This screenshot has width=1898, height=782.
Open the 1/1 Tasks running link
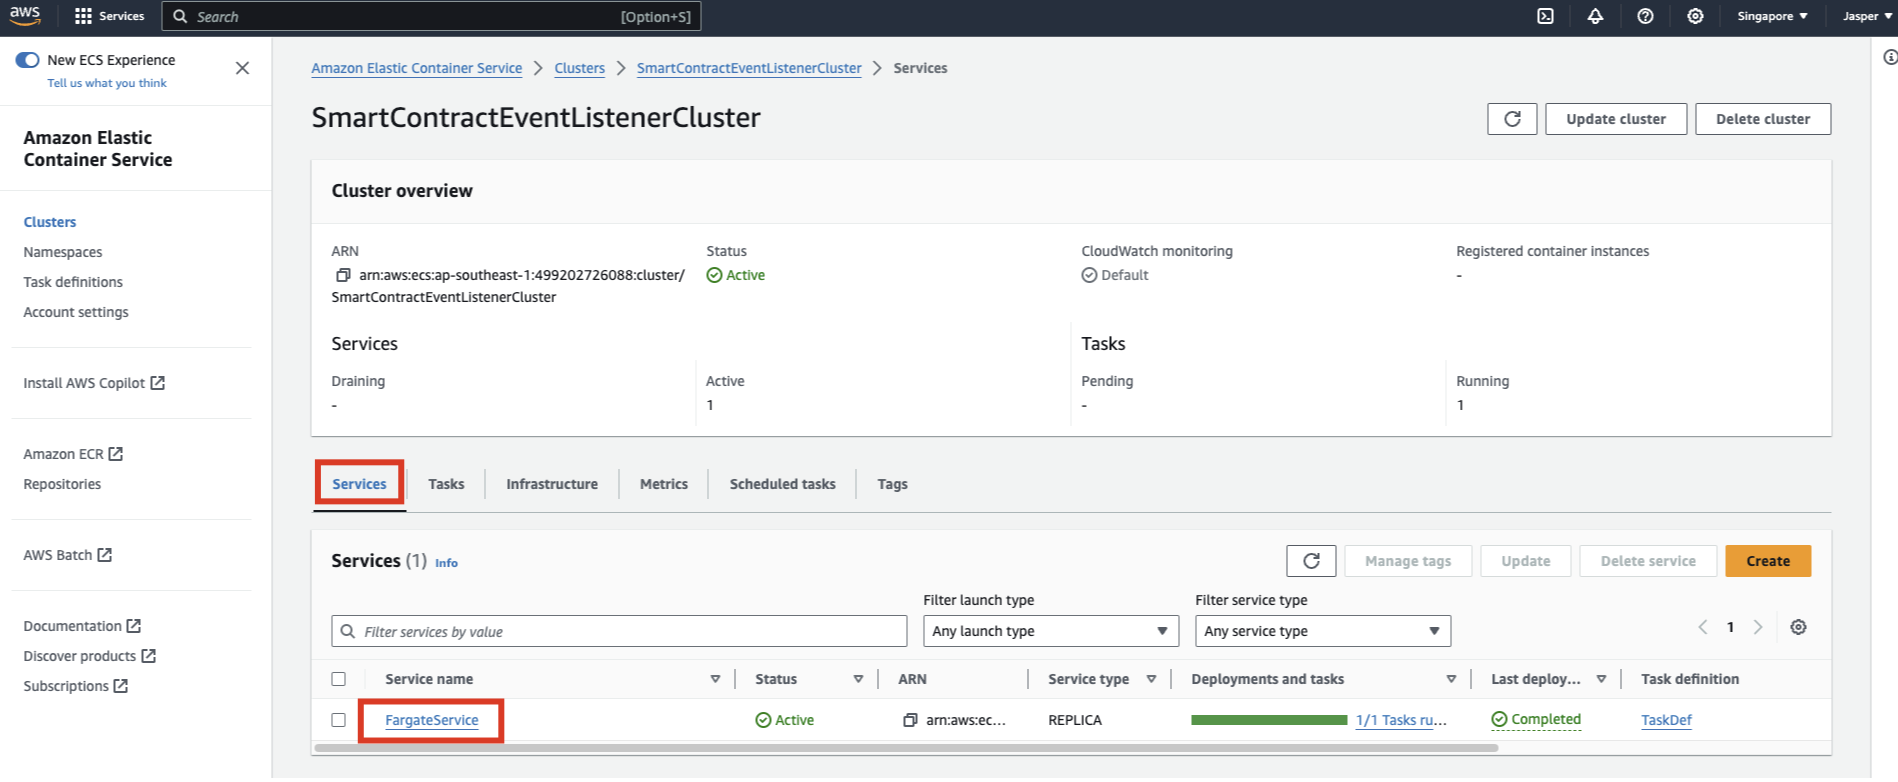click(1401, 720)
